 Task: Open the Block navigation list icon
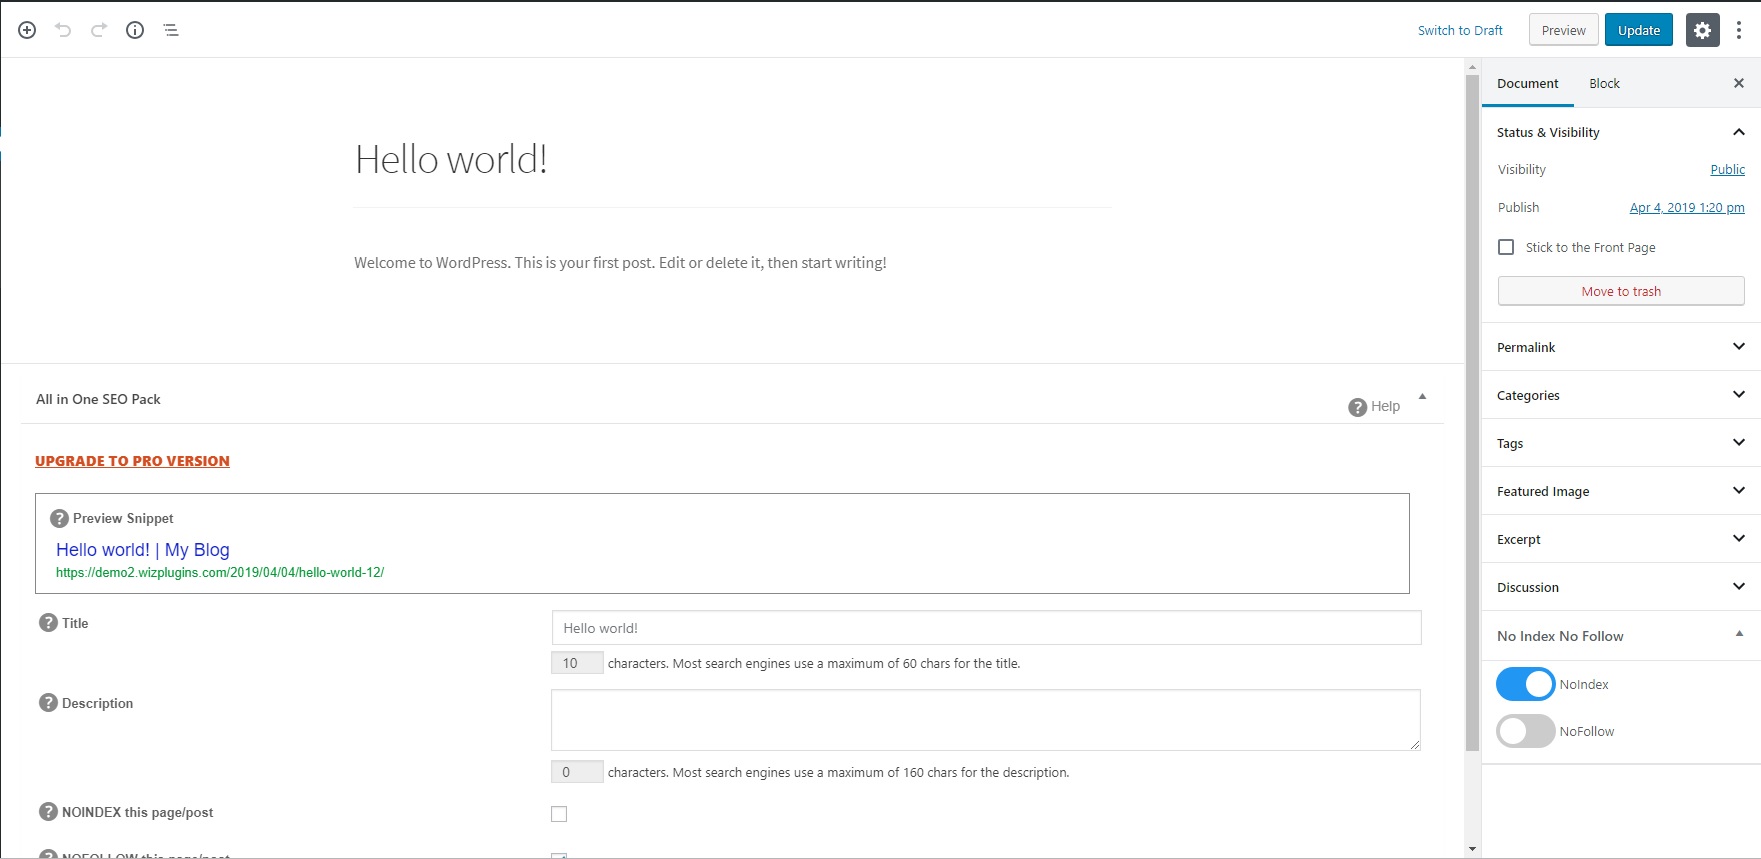click(171, 30)
